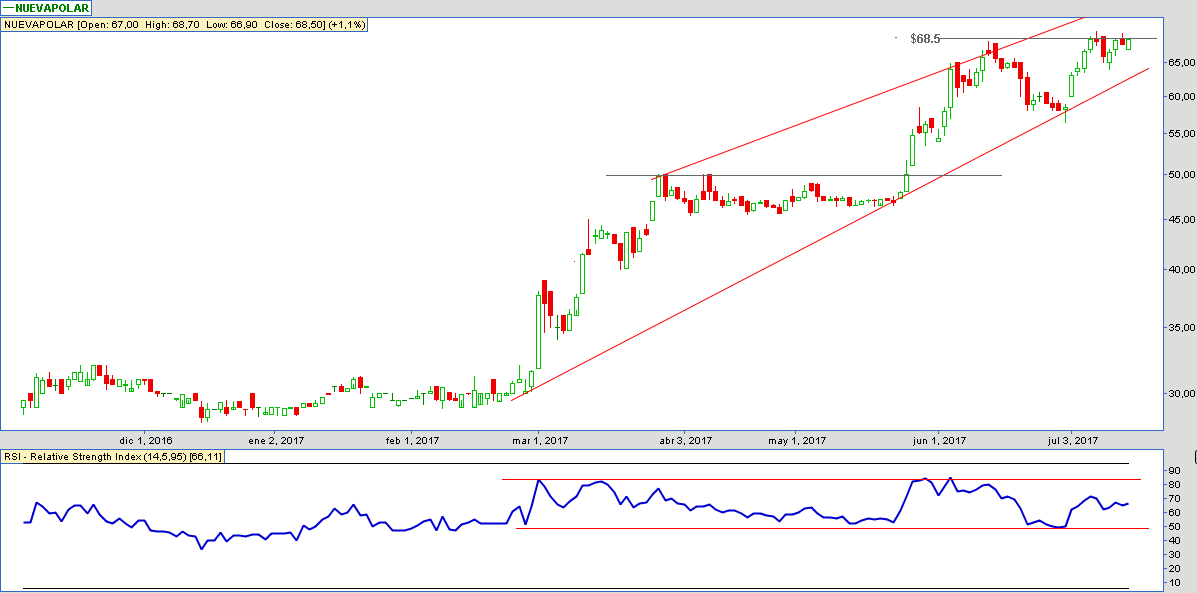Click the RSI - Relative Strength Index indicator label
1197x593 pixels.
click(x=115, y=456)
